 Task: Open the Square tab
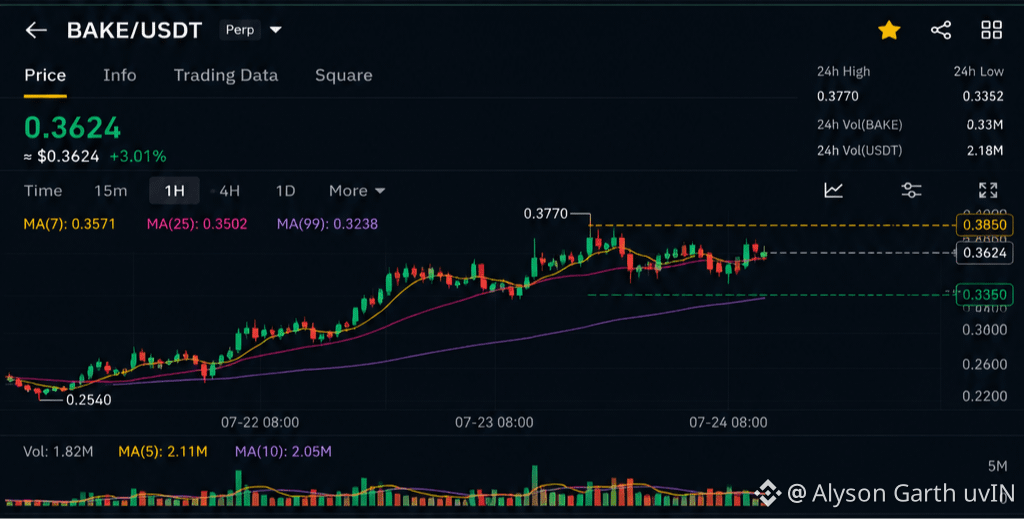pos(344,75)
